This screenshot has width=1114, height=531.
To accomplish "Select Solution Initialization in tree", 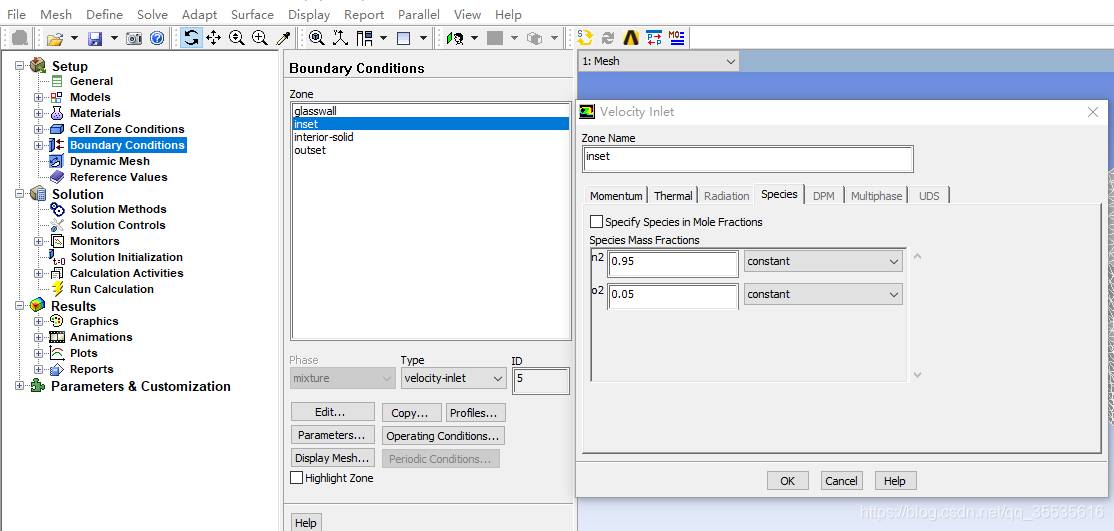I will [126, 257].
